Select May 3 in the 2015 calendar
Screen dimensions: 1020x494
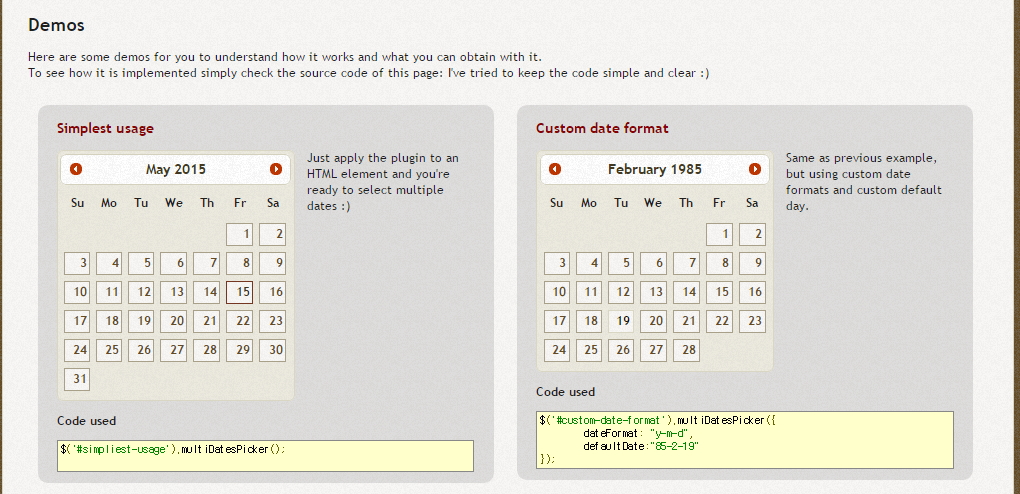(77, 264)
